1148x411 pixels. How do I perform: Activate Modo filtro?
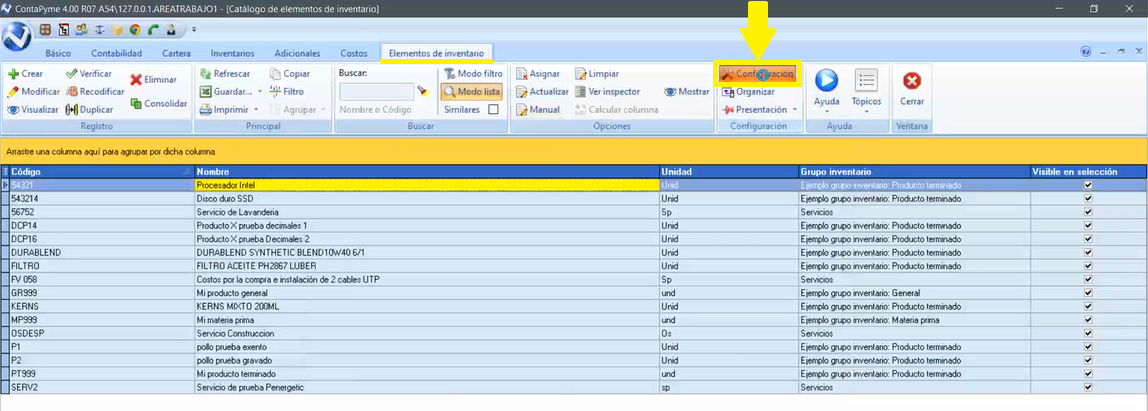click(473, 74)
